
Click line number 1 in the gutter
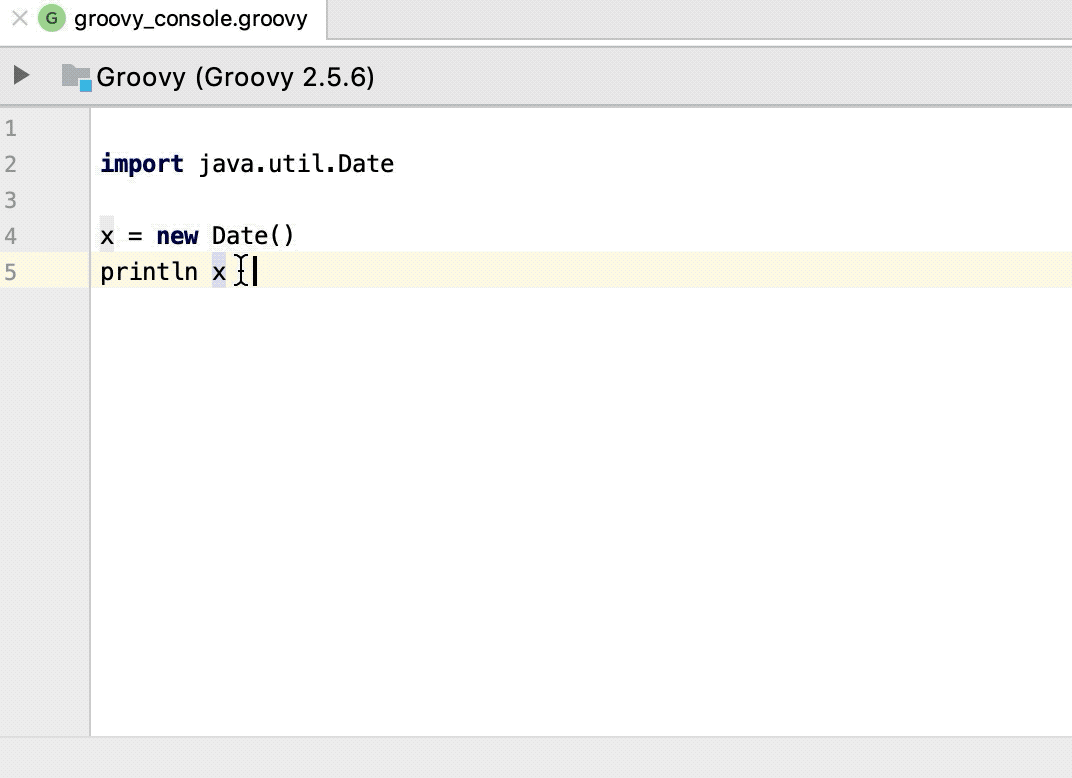click(12, 128)
